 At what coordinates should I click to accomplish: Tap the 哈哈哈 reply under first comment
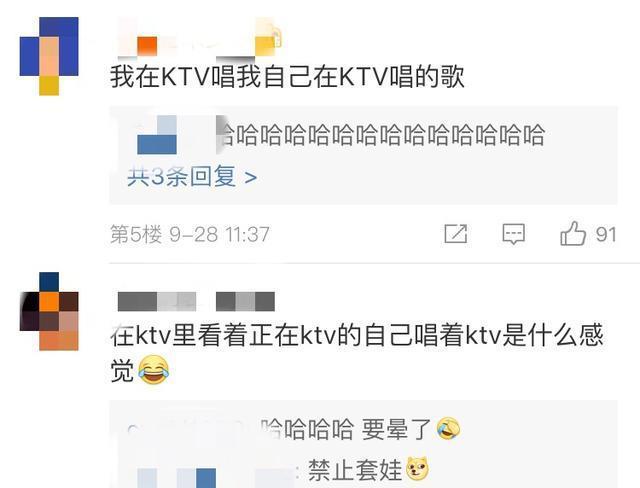pos(382,135)
